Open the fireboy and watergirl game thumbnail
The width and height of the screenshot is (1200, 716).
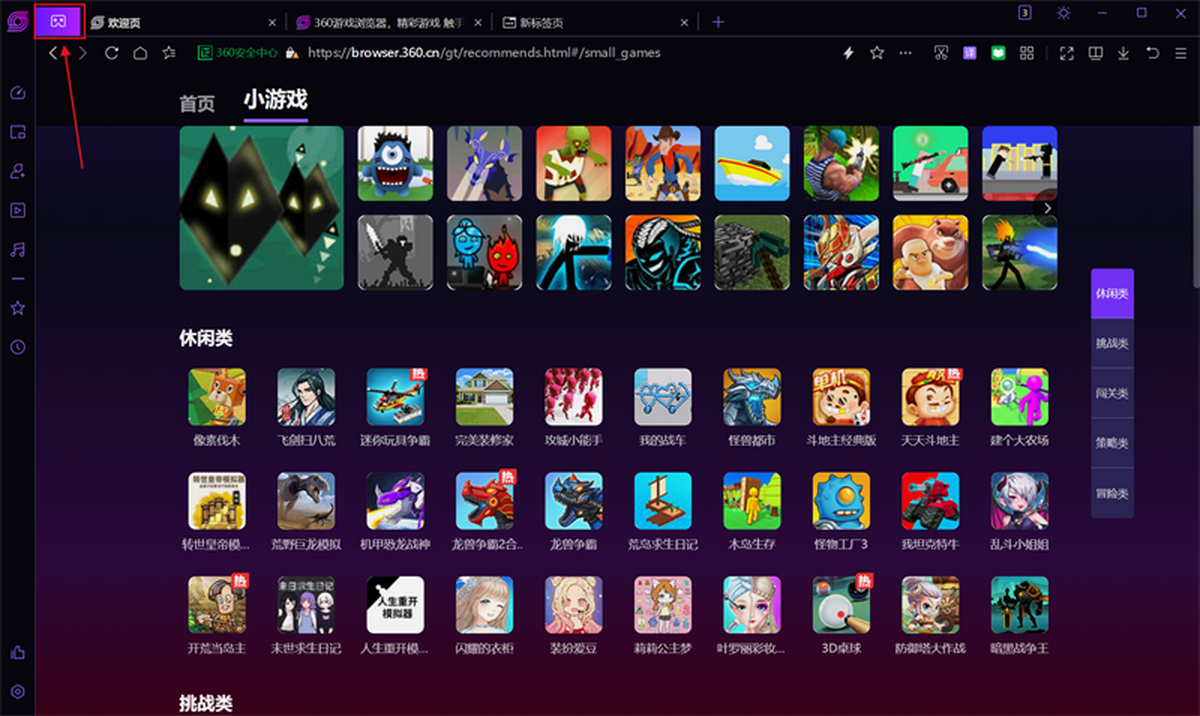tap(484, 252)
